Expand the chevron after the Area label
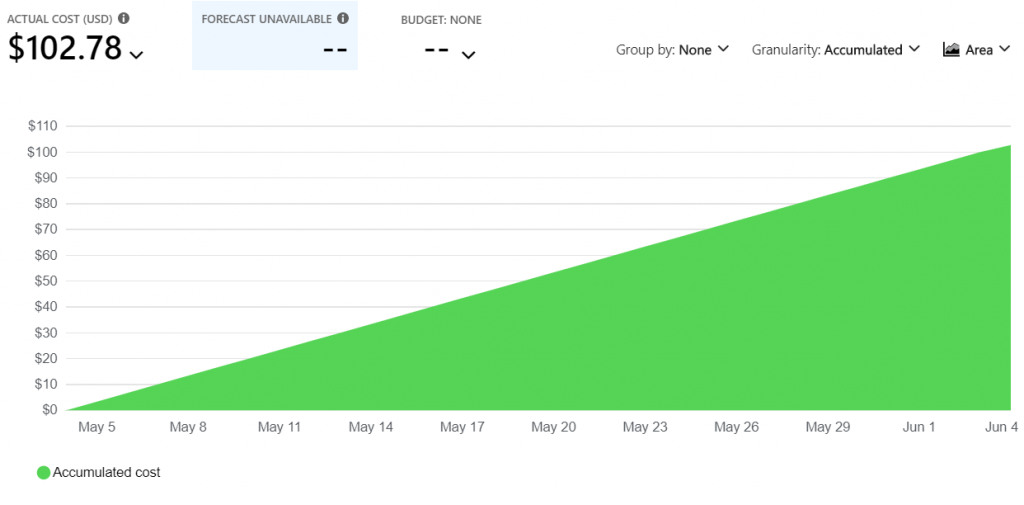 point(1002,49)
